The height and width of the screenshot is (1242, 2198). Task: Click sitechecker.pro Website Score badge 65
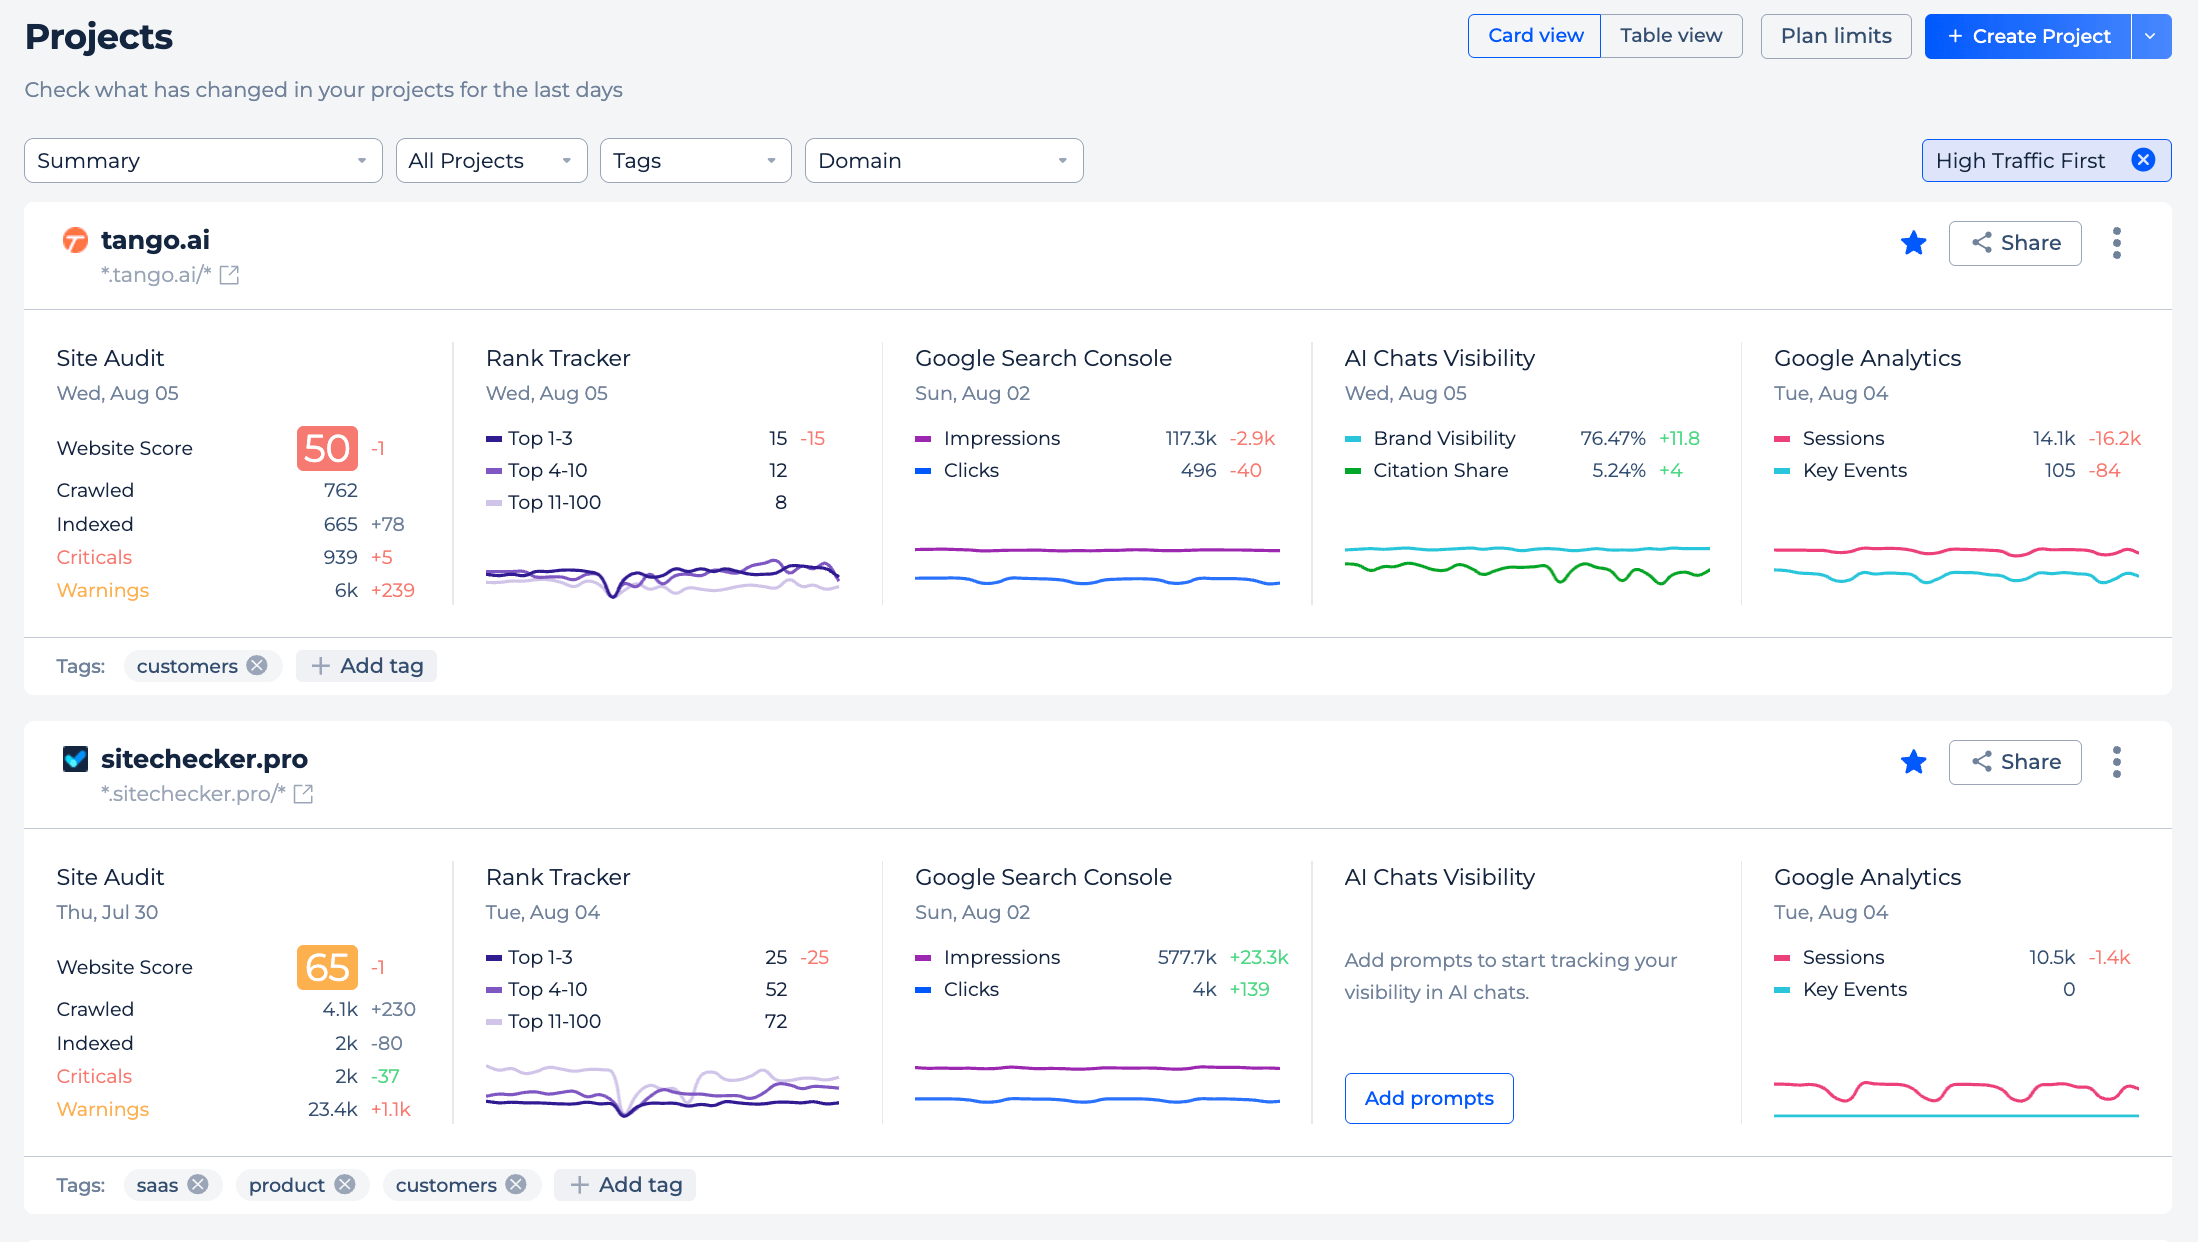click(x=327, y=967)
